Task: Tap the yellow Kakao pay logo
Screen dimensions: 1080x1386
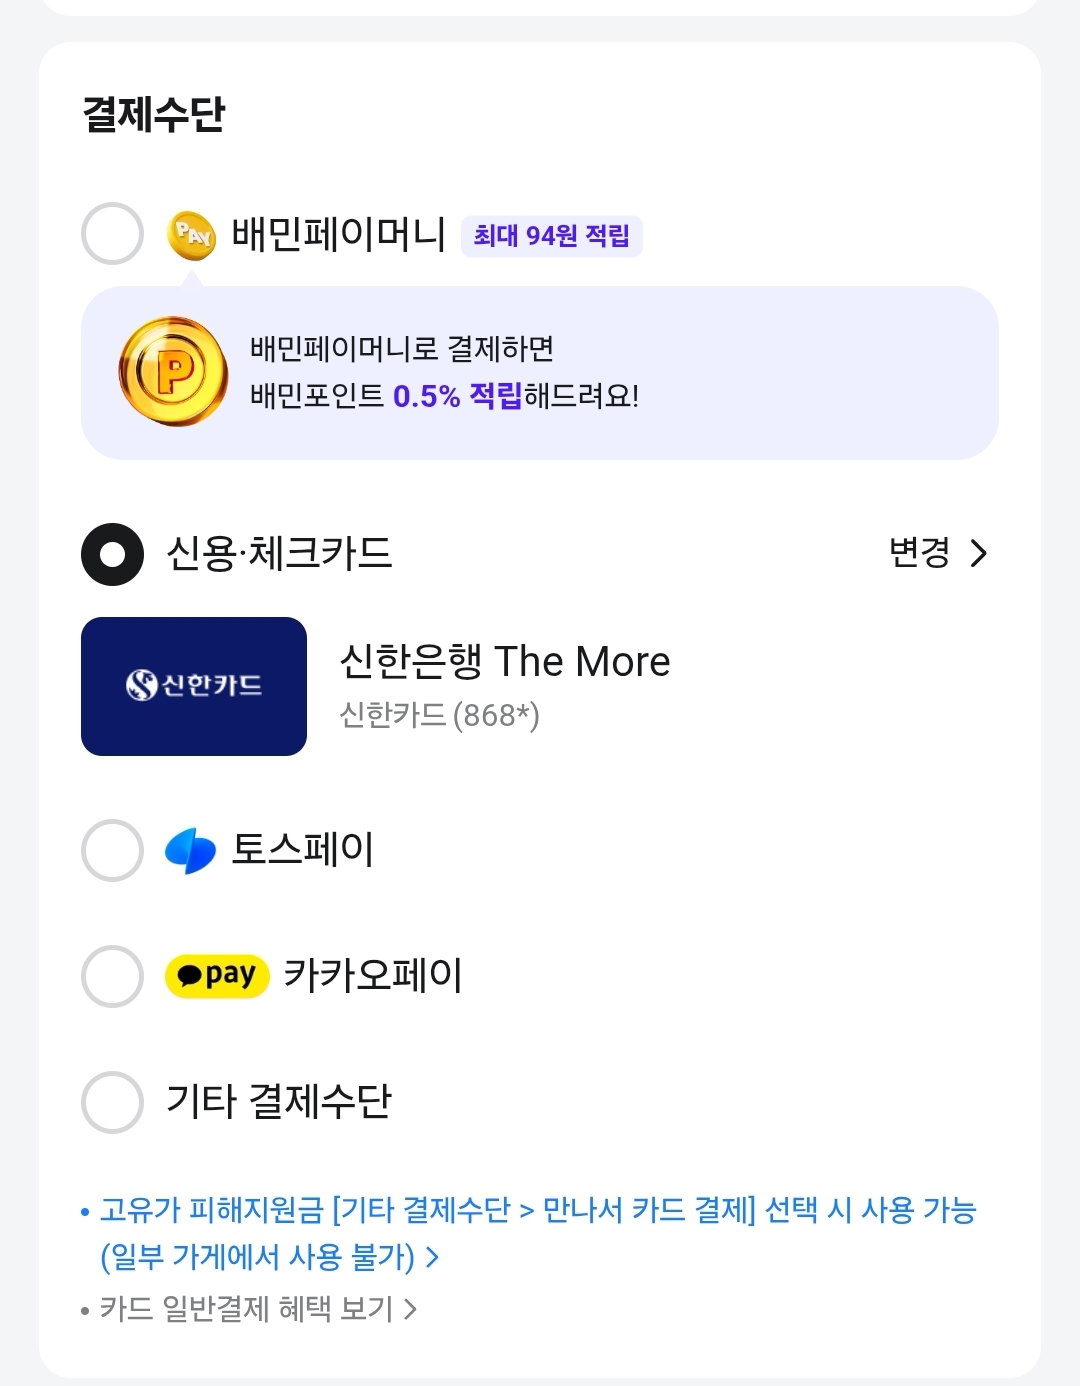Action: pyautogui.click(x=217, y=975)
